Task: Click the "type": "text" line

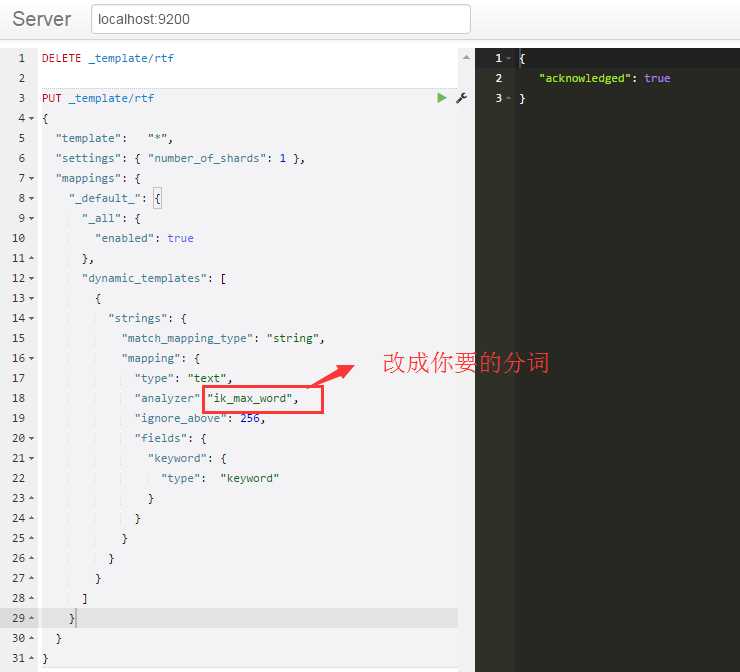Action: coord(183,378)
